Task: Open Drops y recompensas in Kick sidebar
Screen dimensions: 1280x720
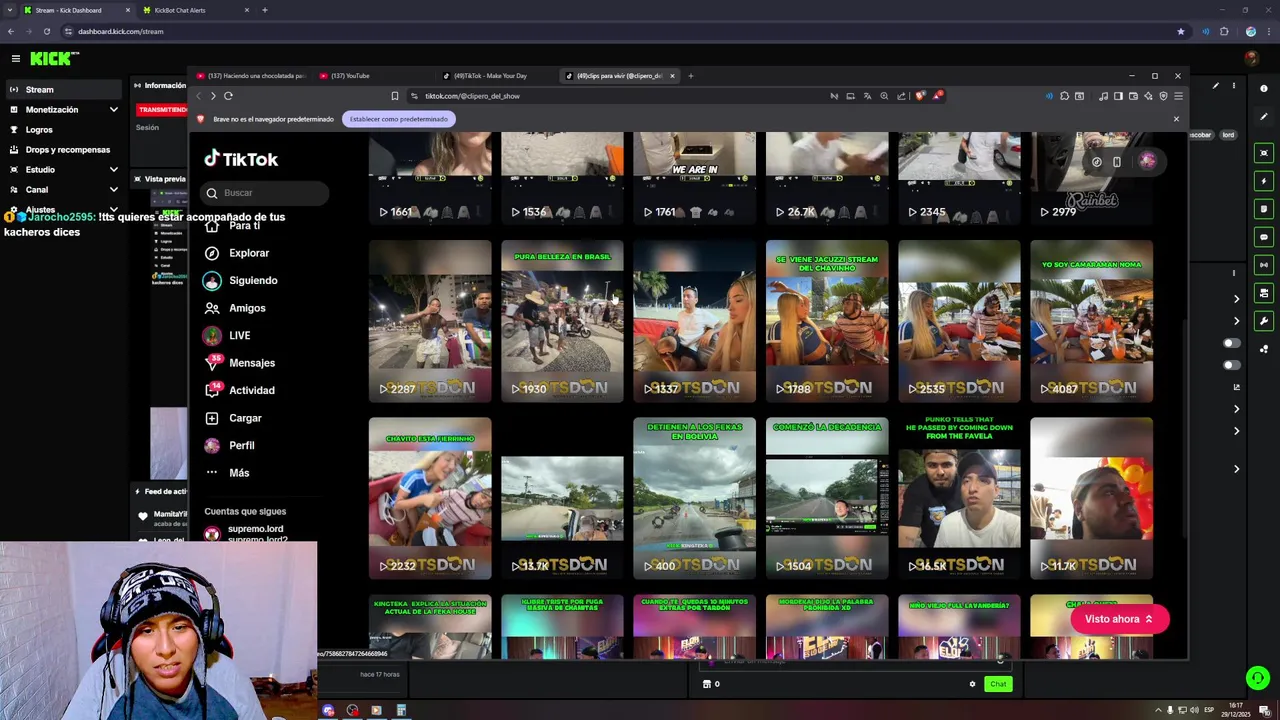Action: [62, 150]
